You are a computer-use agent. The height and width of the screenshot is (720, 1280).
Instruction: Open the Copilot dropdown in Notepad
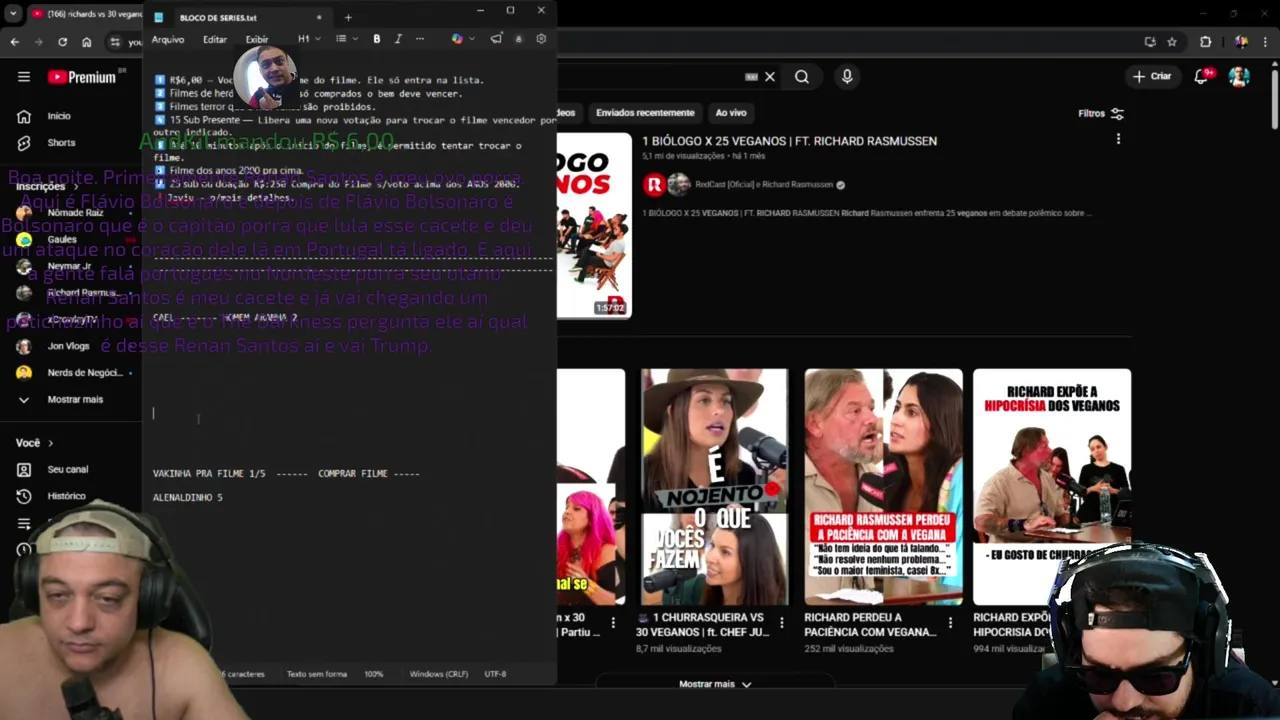pyautogui.click(x=462, y=39)
